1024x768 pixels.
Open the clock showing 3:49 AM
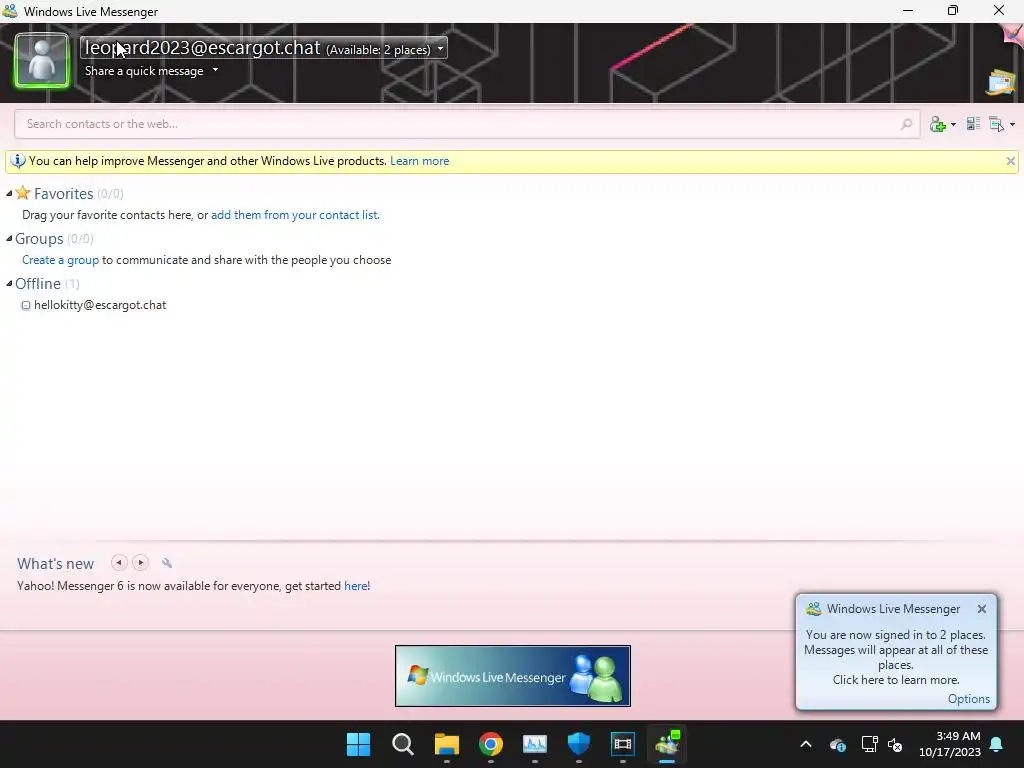(x=950, y=744)
